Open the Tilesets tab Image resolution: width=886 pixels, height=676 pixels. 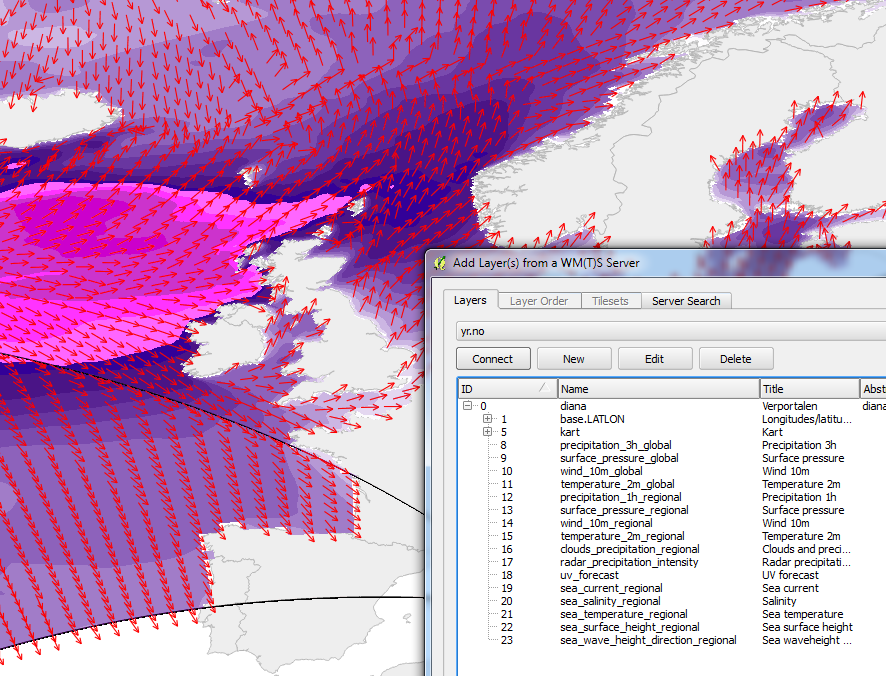(610, 301)
